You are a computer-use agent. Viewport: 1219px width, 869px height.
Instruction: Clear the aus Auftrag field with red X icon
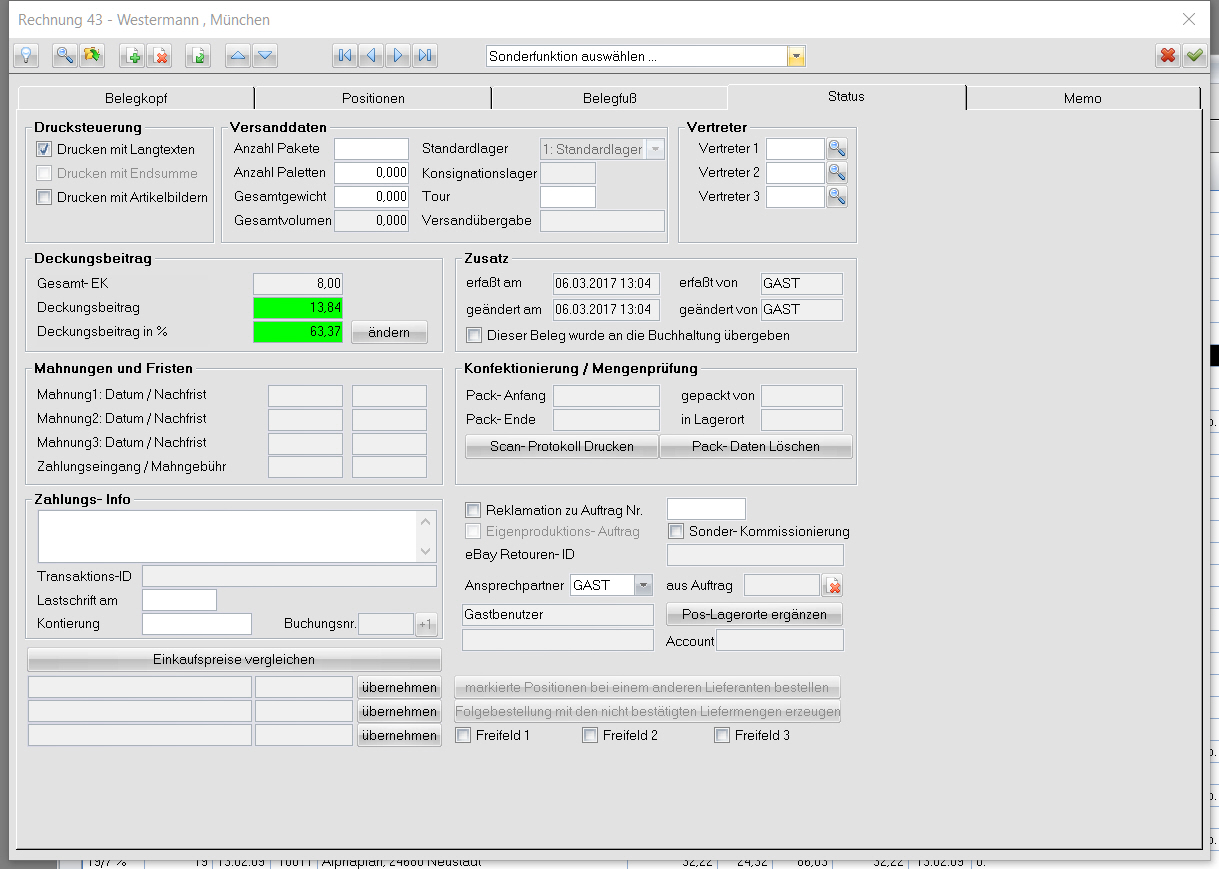(x=833, y=585)
